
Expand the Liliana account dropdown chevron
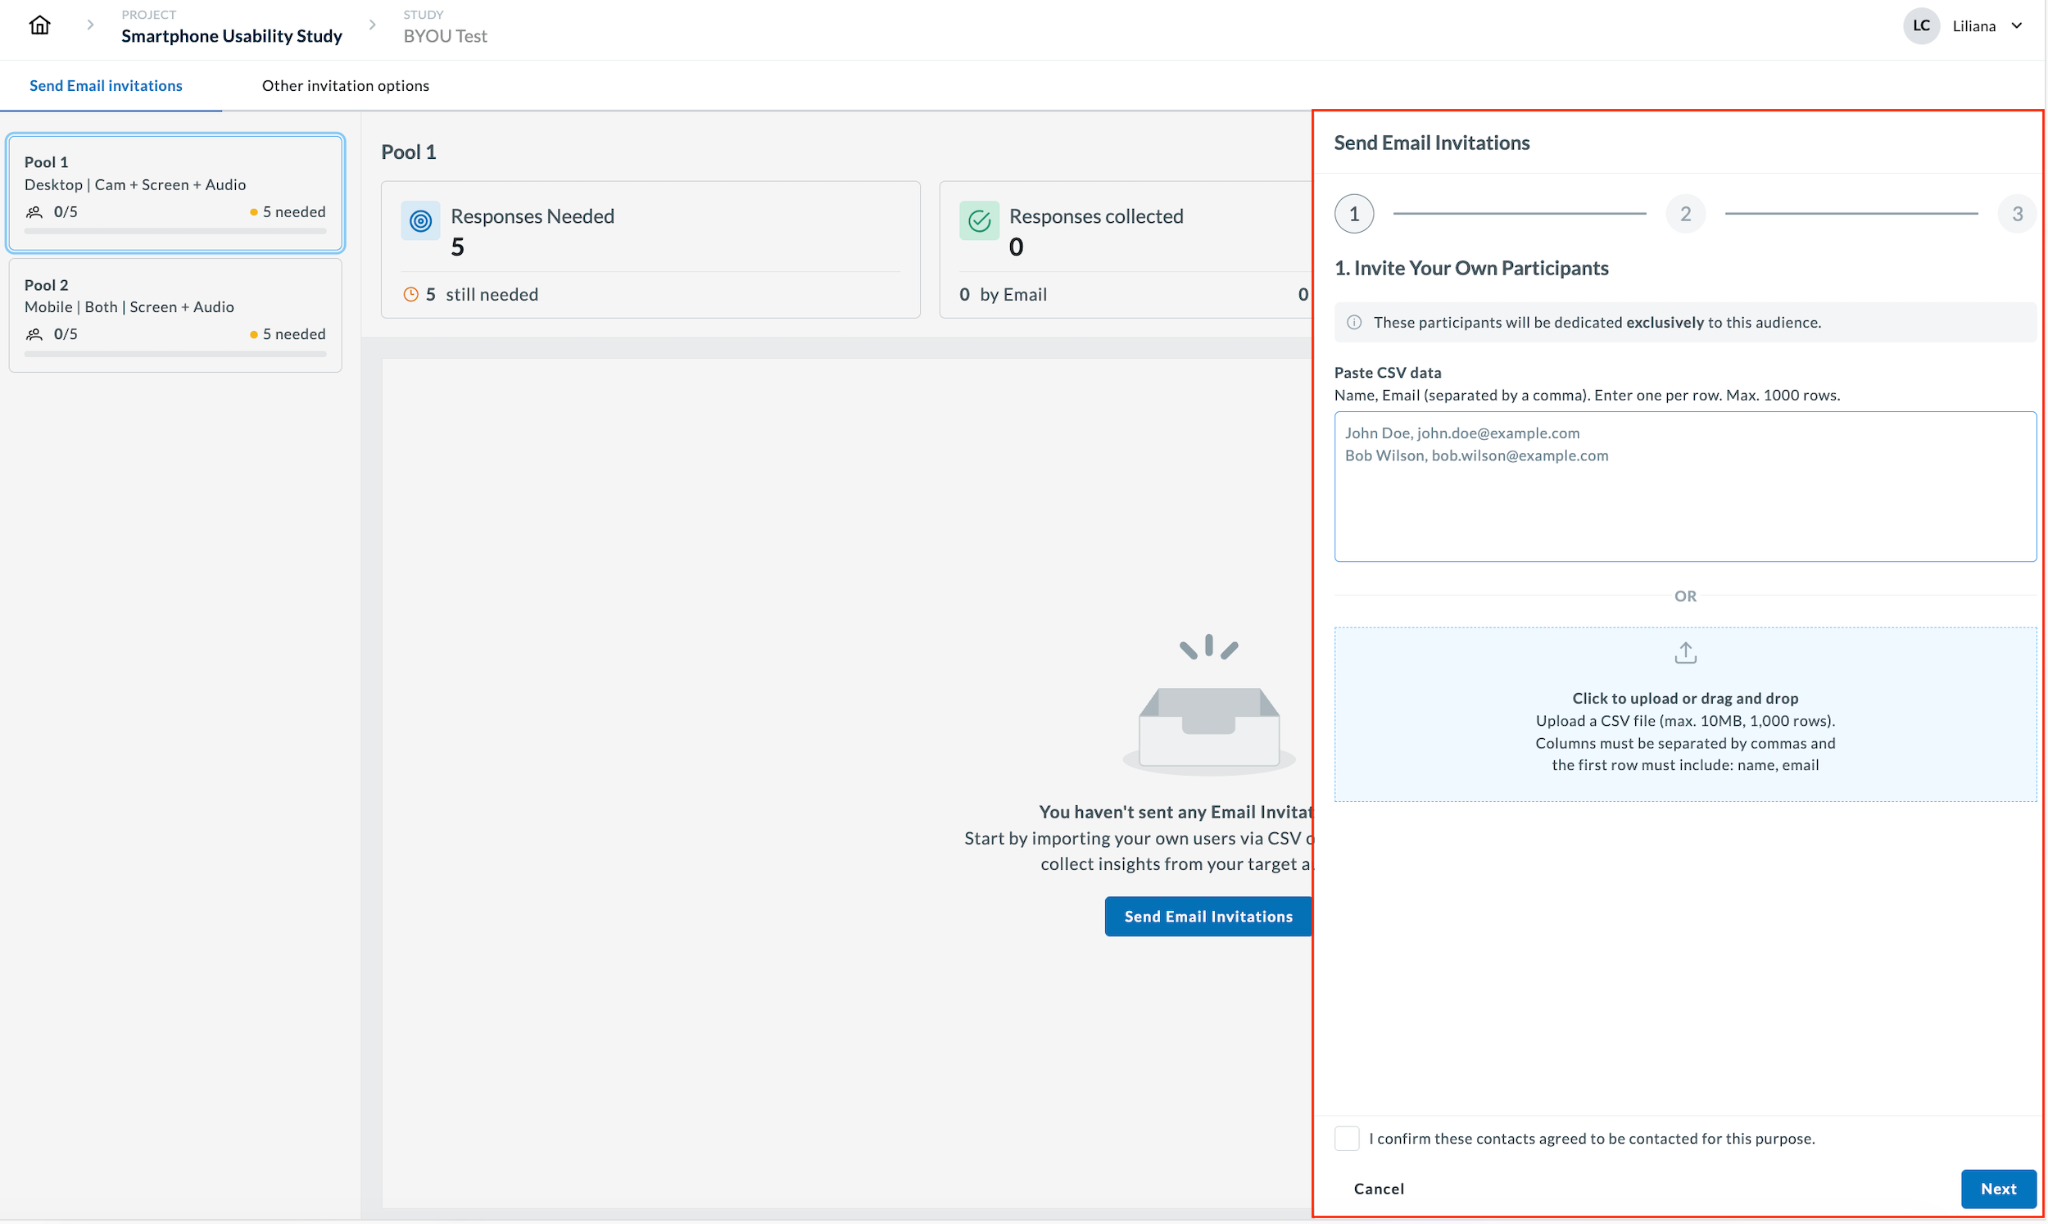point(2017,26)
